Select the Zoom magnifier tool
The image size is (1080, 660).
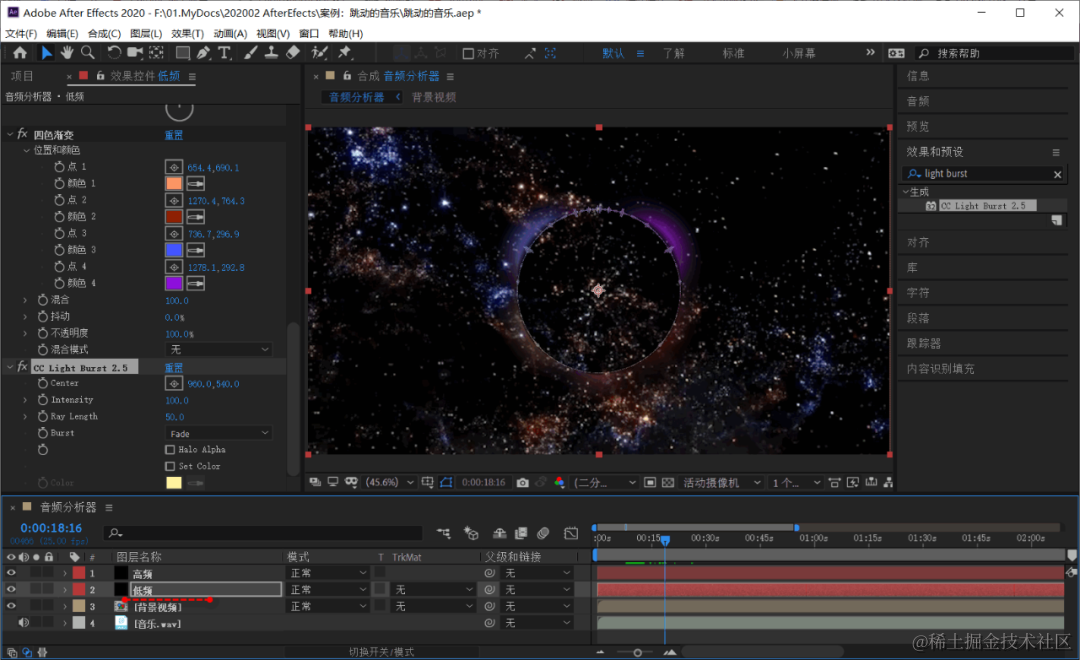[88, 53]
